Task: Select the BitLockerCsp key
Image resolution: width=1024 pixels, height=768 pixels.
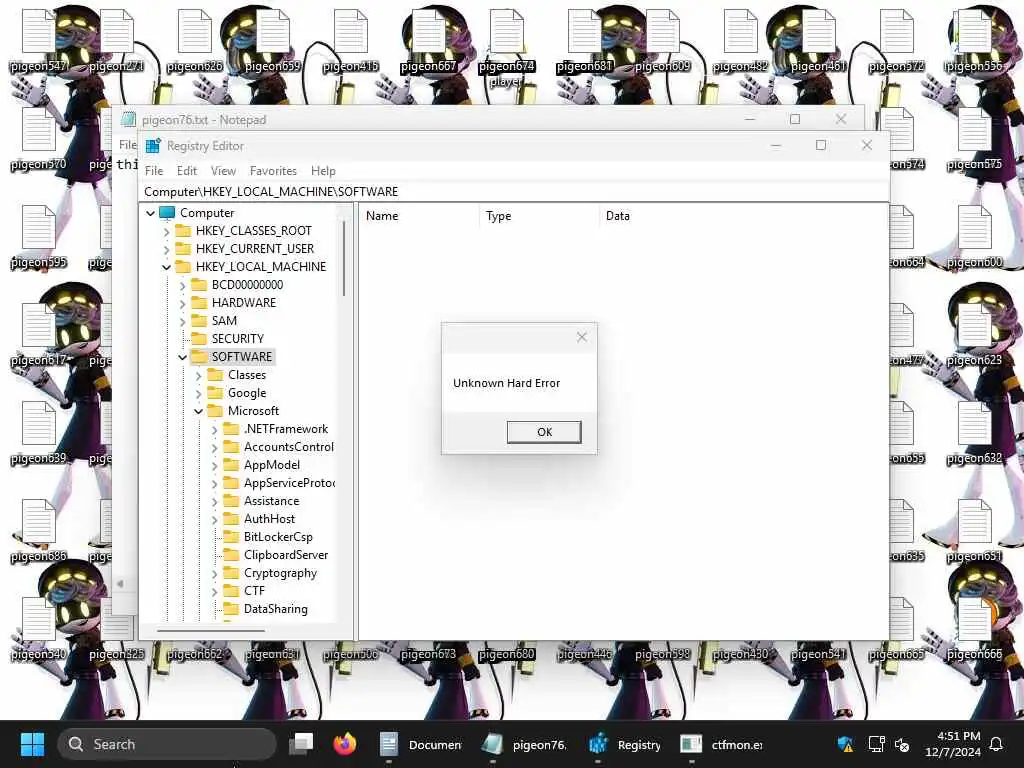Action: tap(278, 537)
